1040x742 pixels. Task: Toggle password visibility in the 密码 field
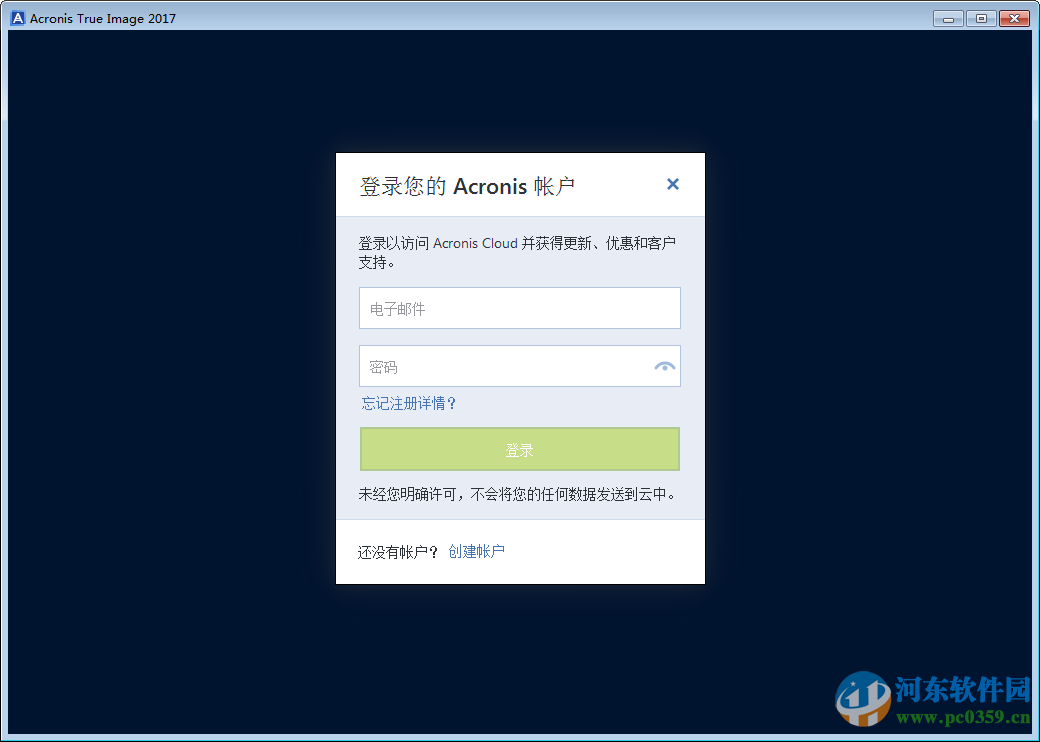point(663,366)
